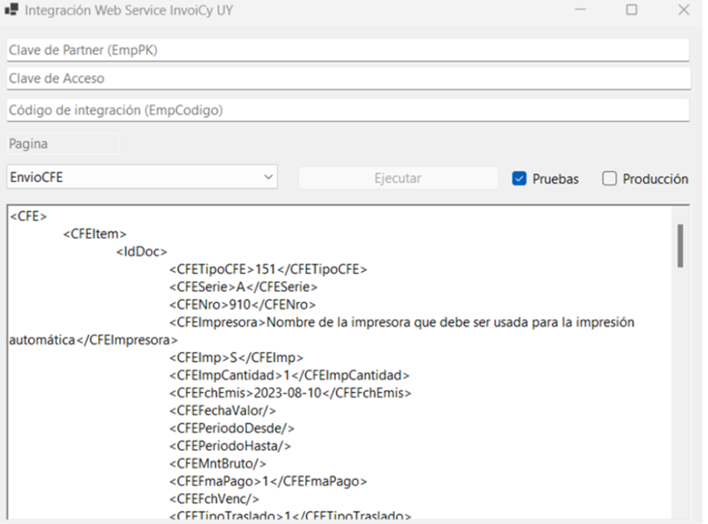Click the CFEFchEmis 2023-08-10 line

tap(290, 393)
